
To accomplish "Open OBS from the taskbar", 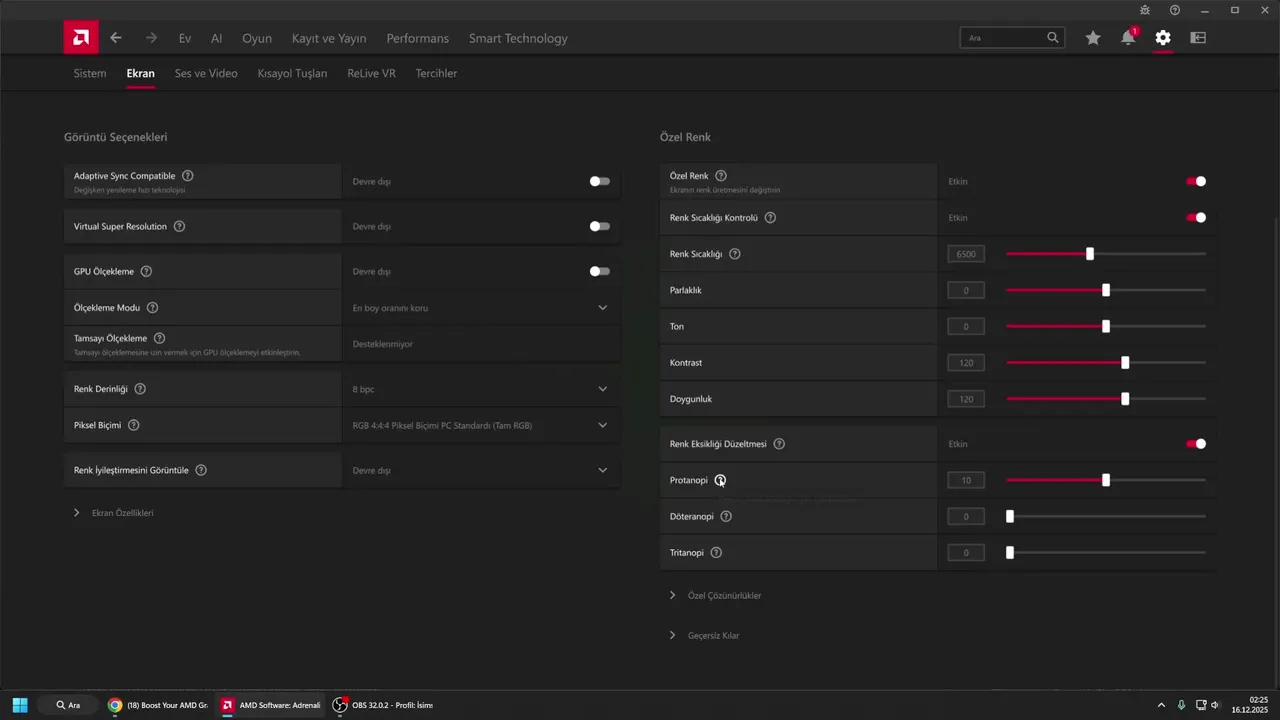I will coord(383,705).
